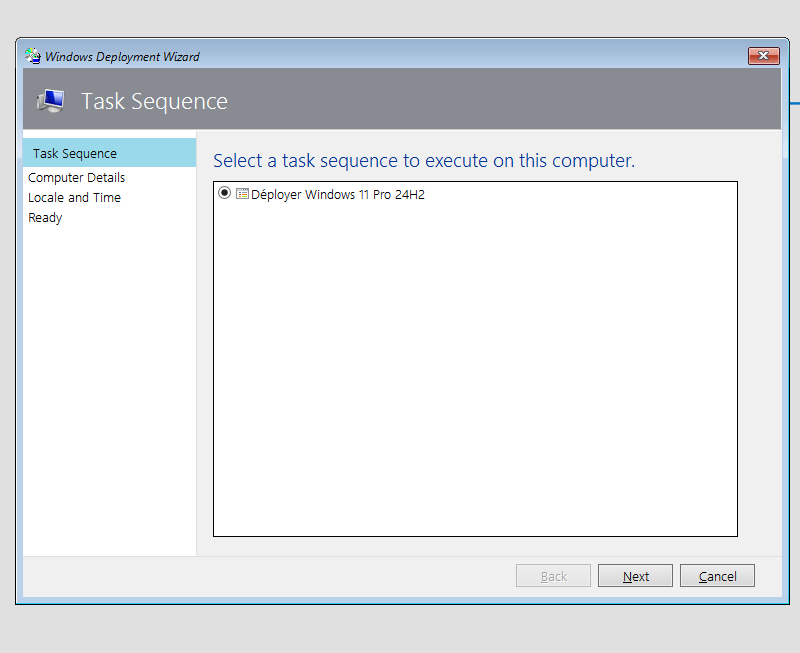
Task: Close the wizard with the red X button
Action: tap(763, 56)
